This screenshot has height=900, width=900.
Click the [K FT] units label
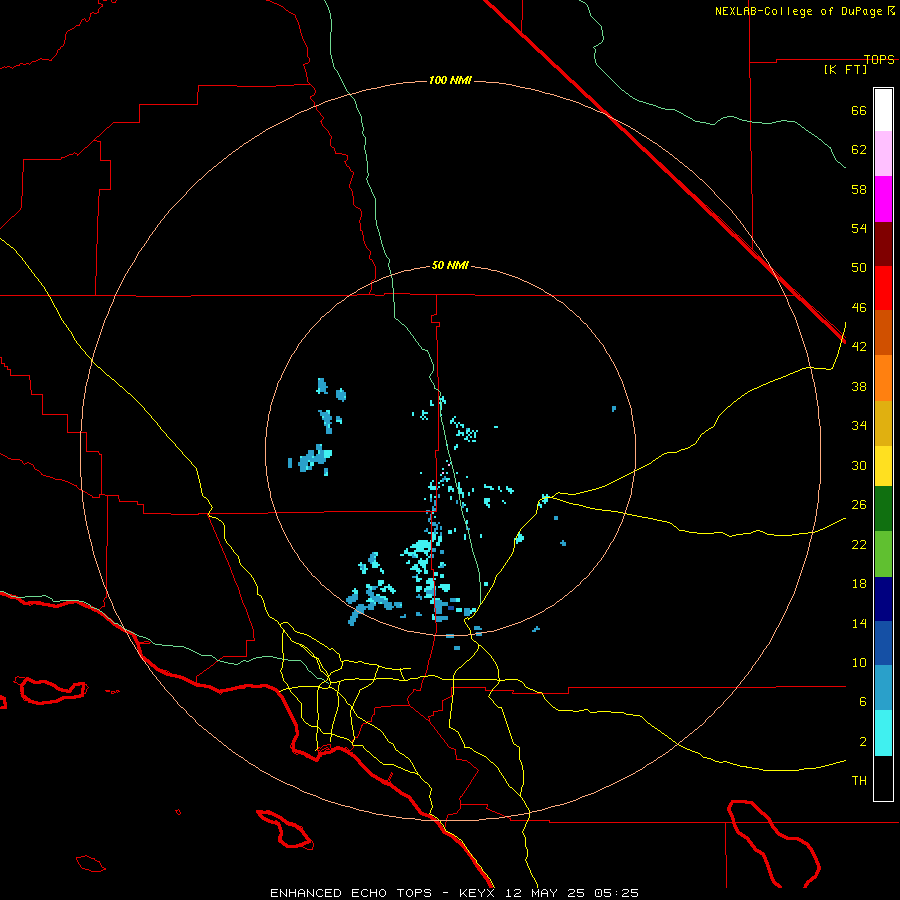pos(845,70)
